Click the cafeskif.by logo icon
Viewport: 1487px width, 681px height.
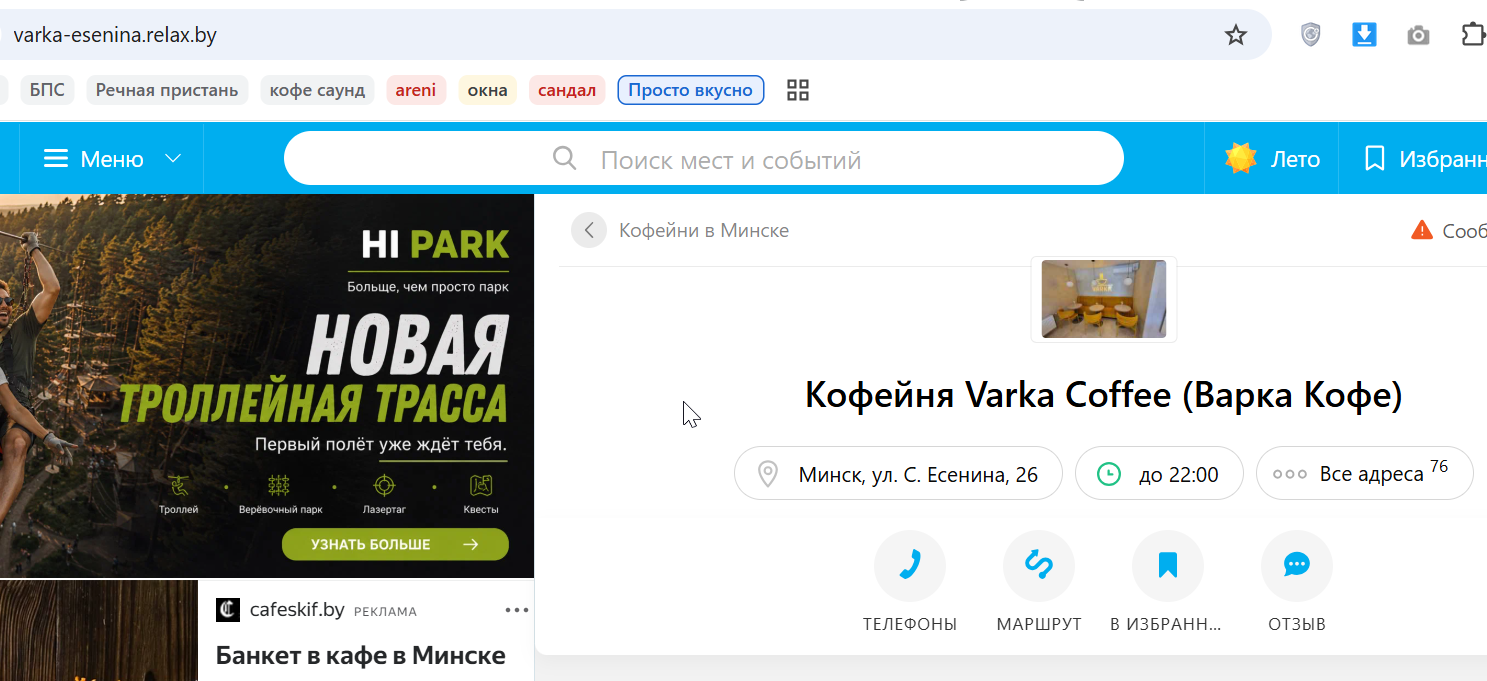tap(228, 610)
